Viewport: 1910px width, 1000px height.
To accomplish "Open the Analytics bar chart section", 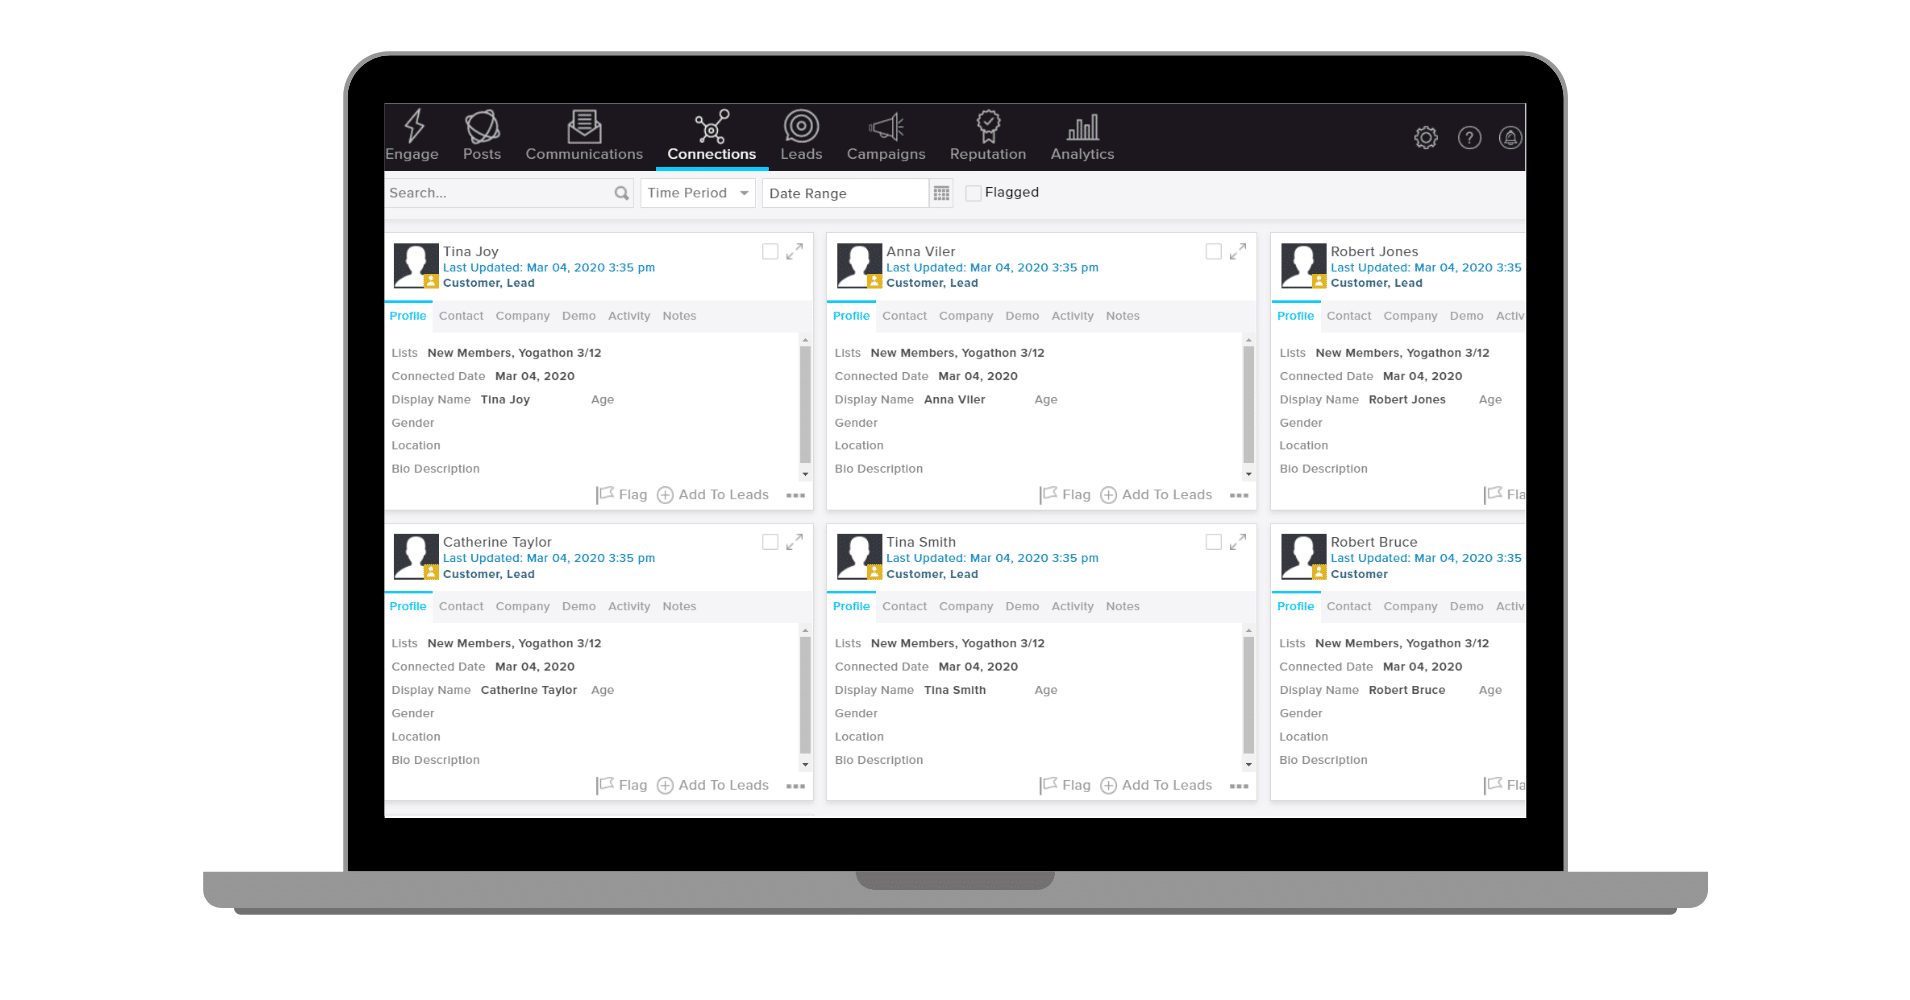I will (1082, 135).
